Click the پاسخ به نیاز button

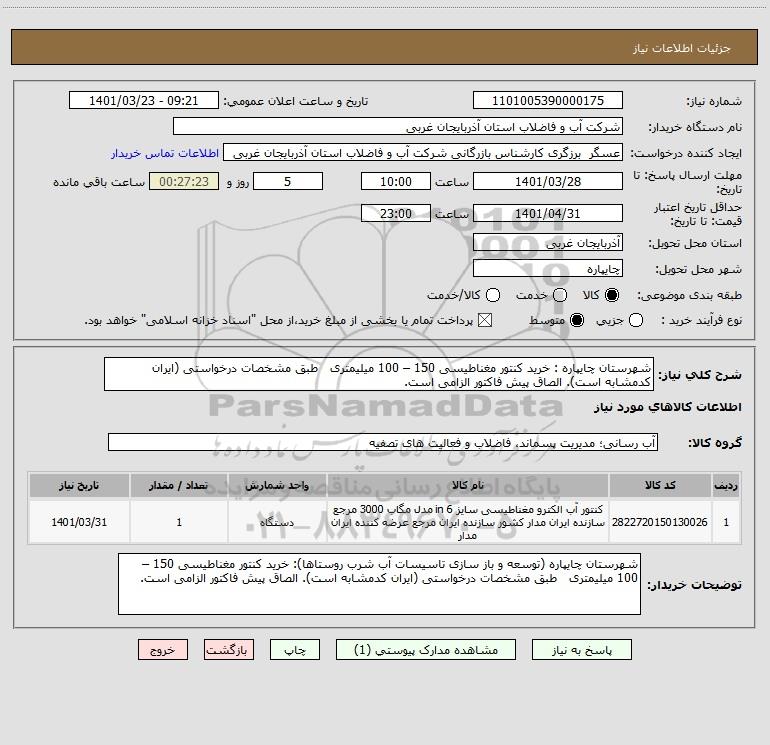pyautogui.click(x=581, y=650)
